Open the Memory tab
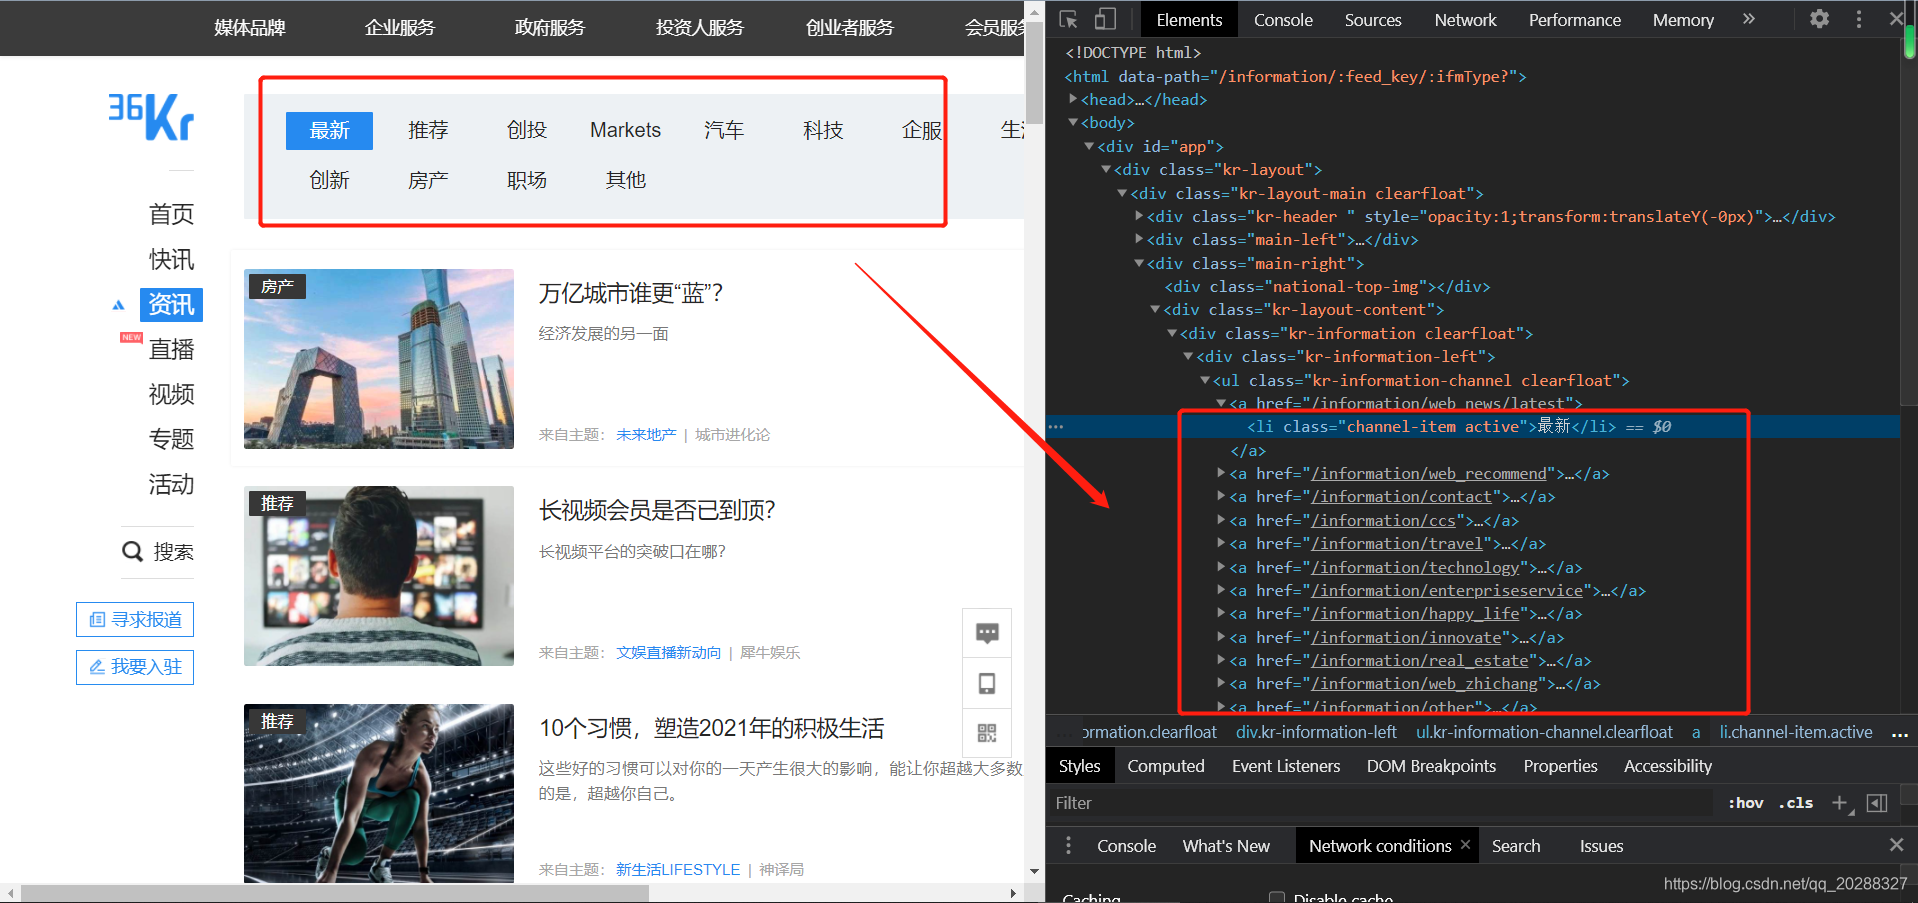This screenshot has width=1918, height=903. tap(1683, 20)
